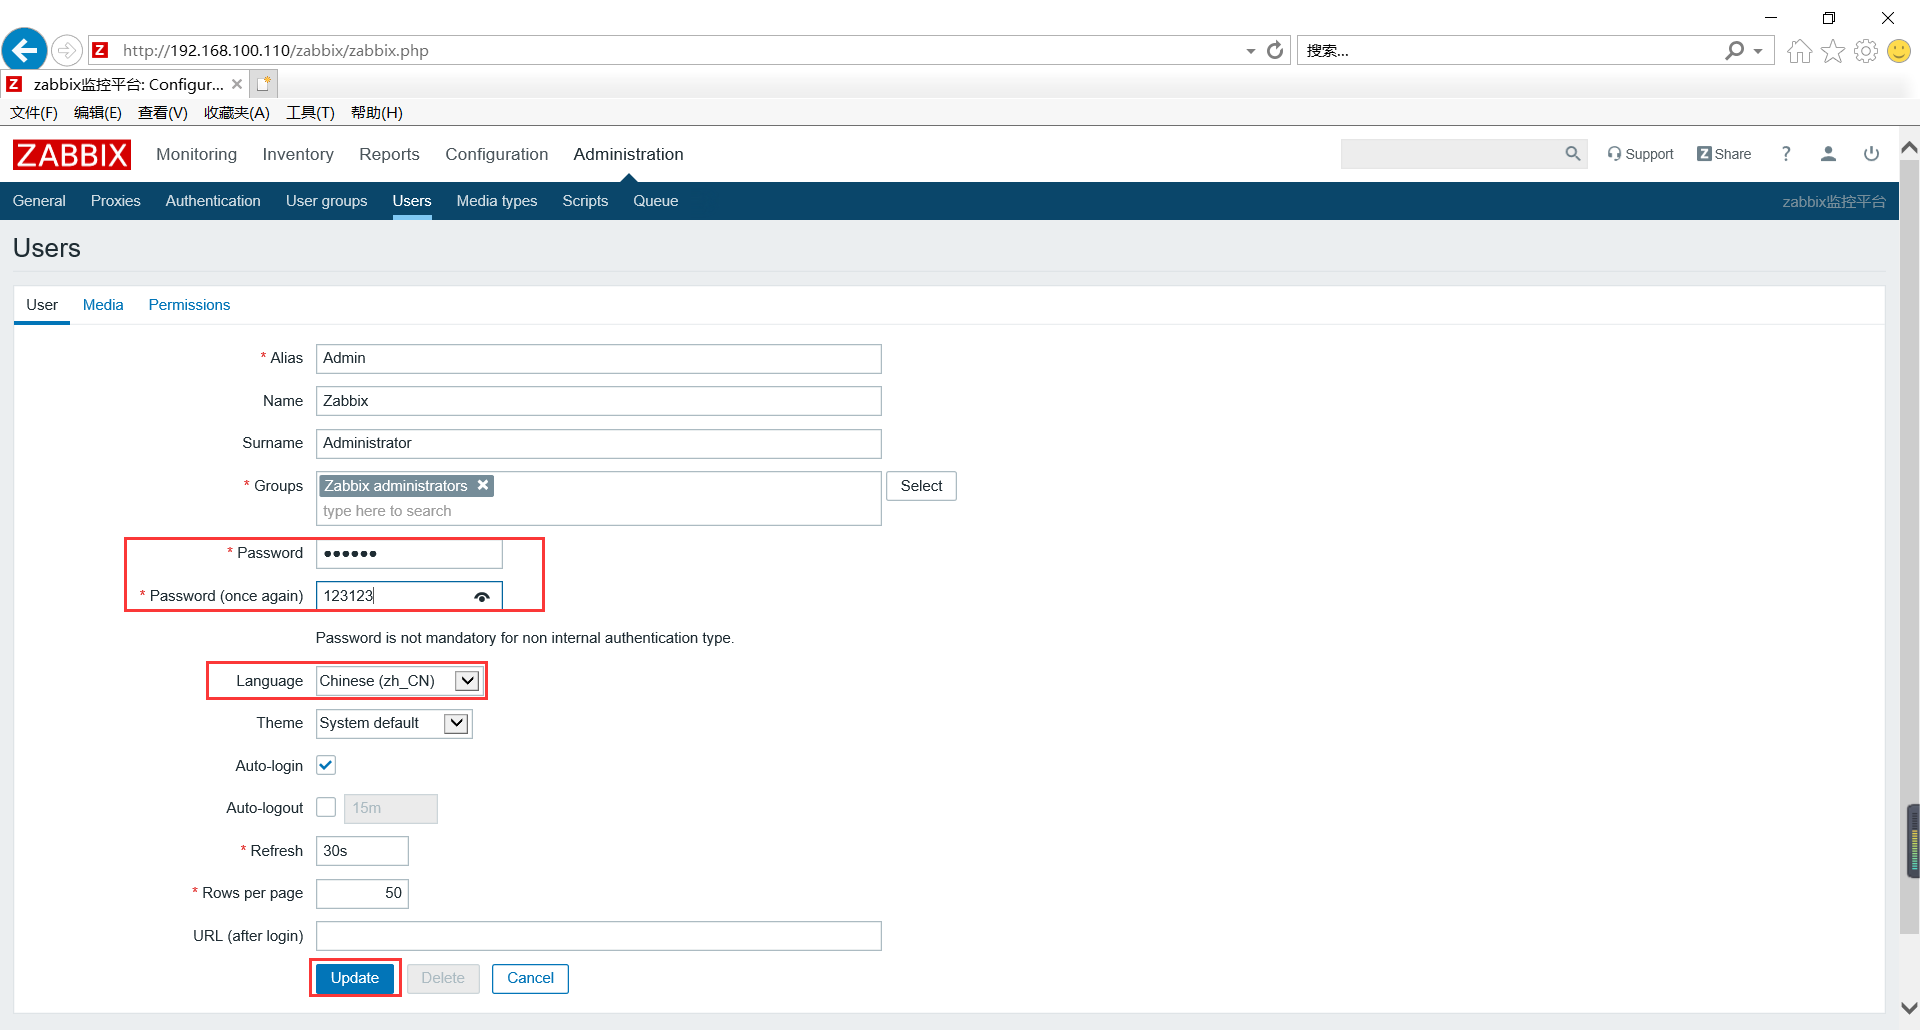
Task: Refresh the page with reload icon
Action: pyautogui.click(x=1275, y=50)
